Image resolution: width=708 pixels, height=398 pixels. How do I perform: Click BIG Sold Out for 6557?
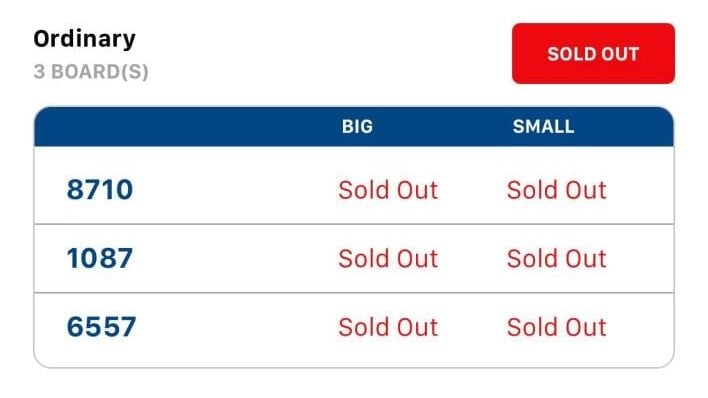click(388, 327)
